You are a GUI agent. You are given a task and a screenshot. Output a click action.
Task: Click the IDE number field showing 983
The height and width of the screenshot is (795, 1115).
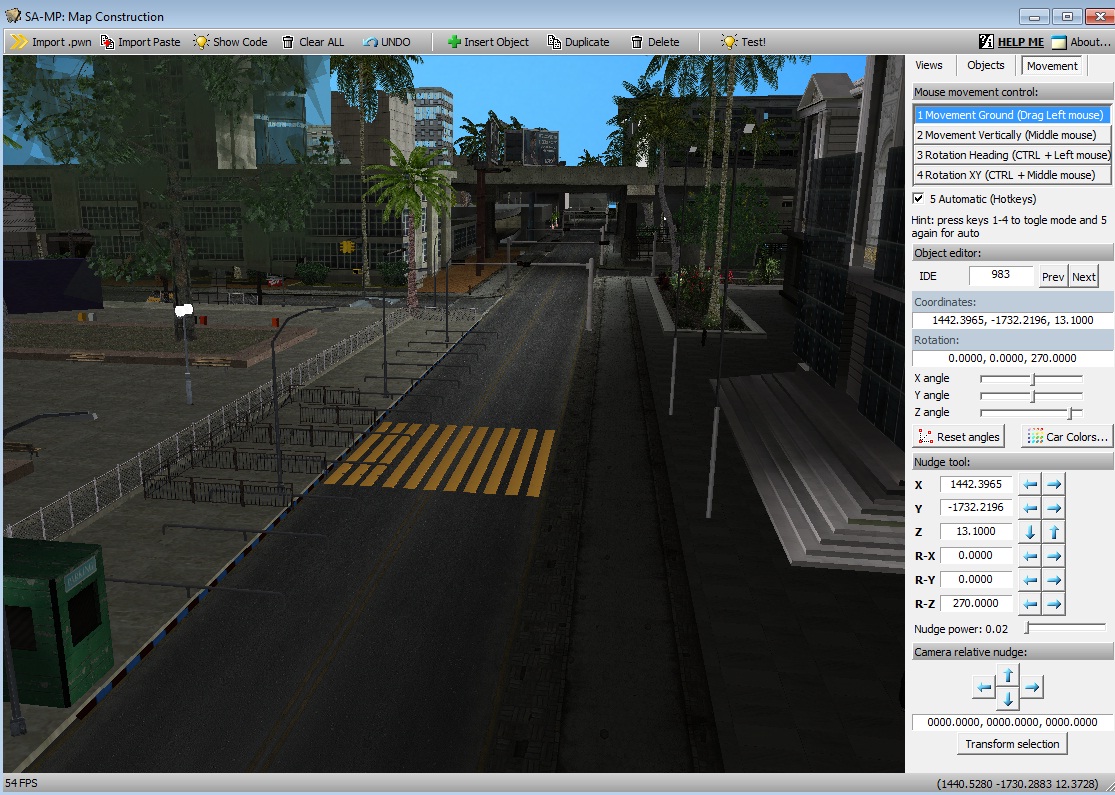(1001, 274)
